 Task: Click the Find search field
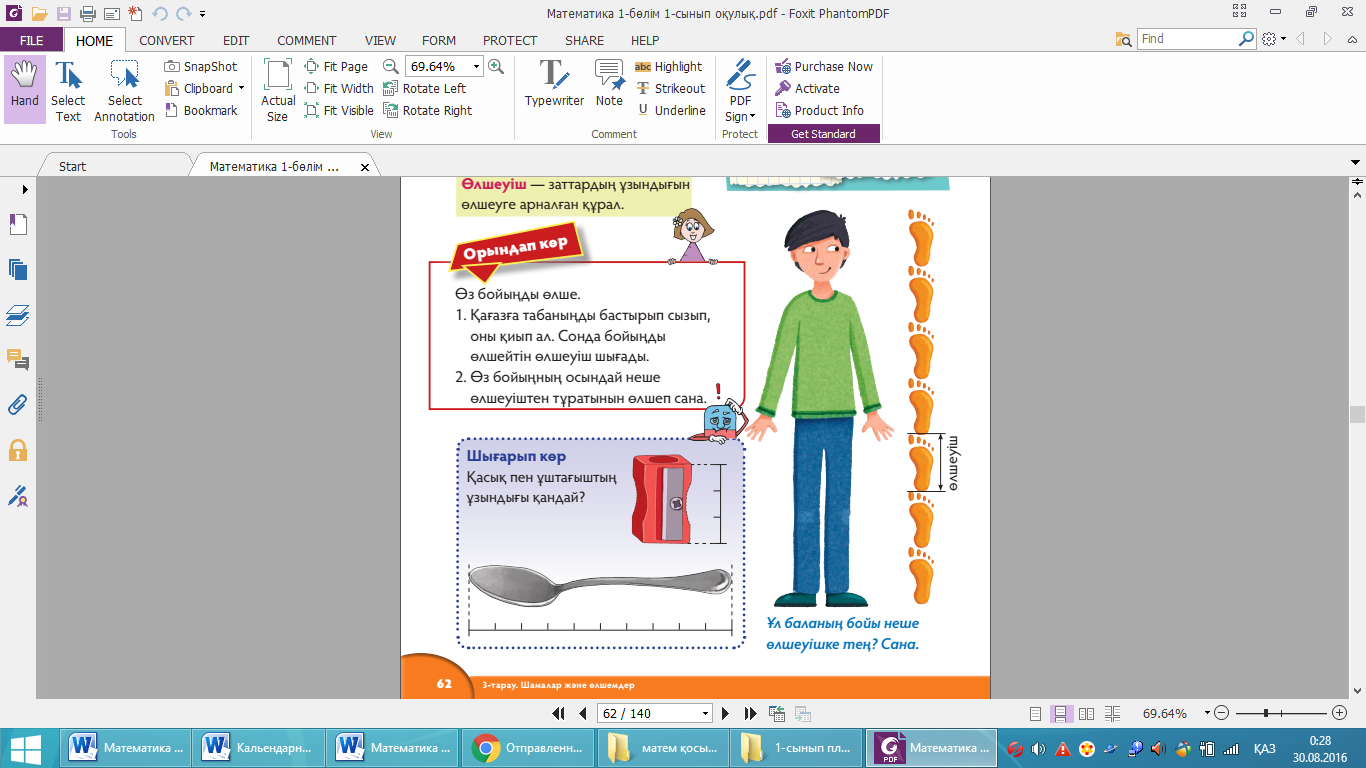[1187, 39]
